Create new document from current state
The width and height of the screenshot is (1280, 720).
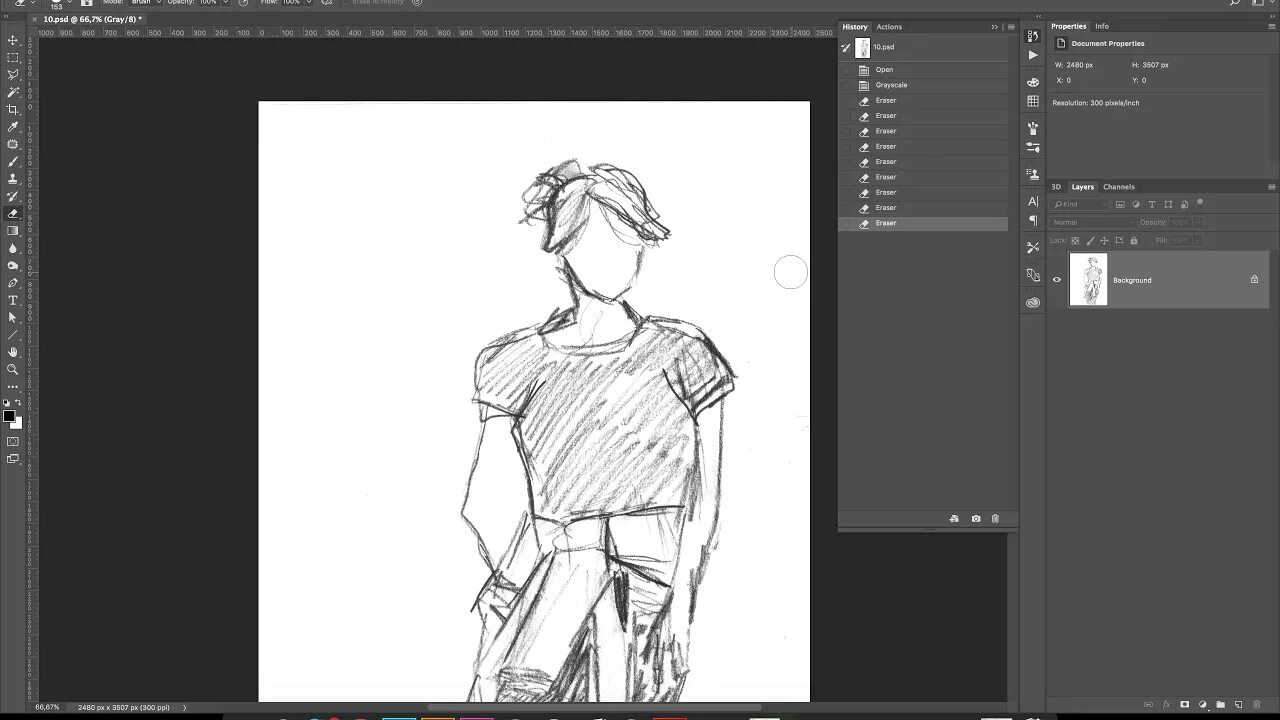tap(954, 519)
